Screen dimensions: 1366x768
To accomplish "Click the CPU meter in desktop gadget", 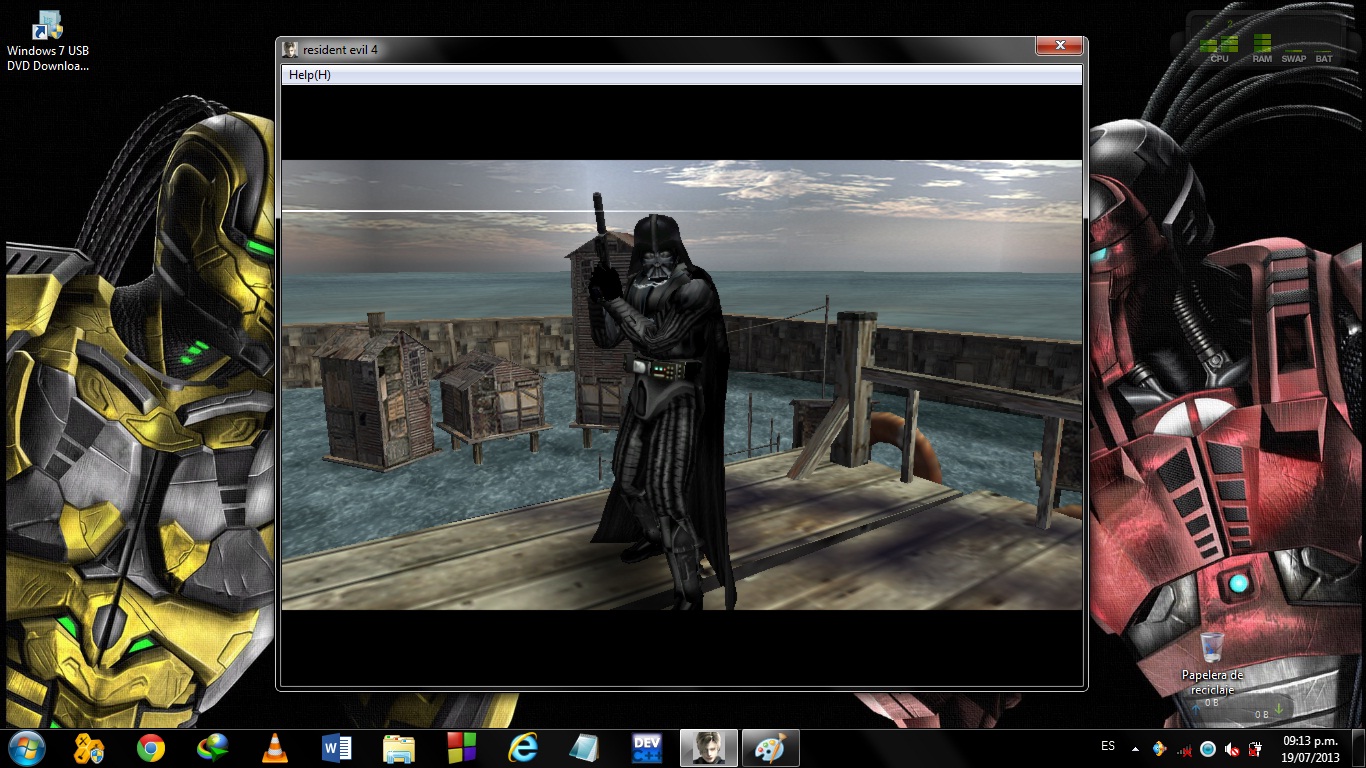I will click(x=1220, y=47).
